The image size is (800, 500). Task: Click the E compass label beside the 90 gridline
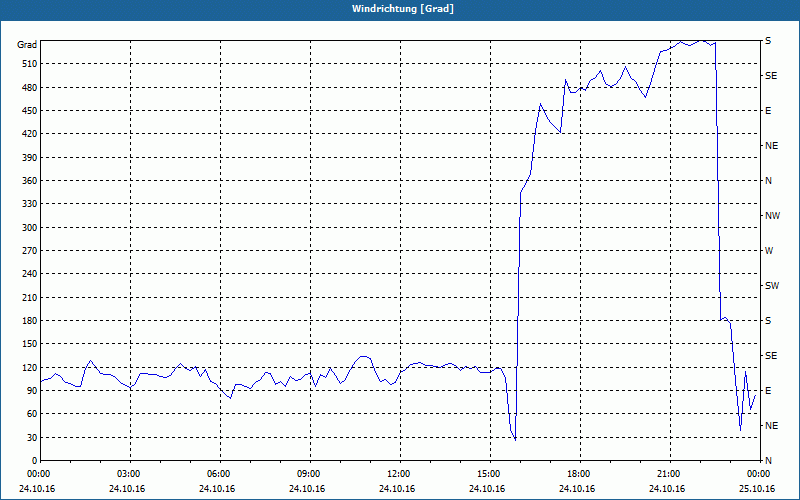point(768,391)
